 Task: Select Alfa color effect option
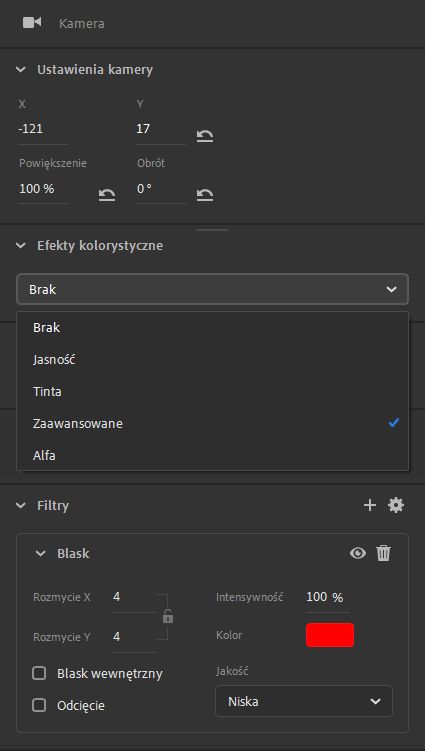[x=212, y=455]
